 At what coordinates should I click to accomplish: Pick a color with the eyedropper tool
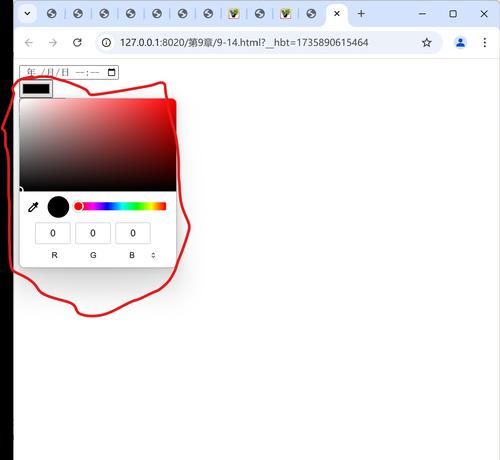tap(33, 207)
